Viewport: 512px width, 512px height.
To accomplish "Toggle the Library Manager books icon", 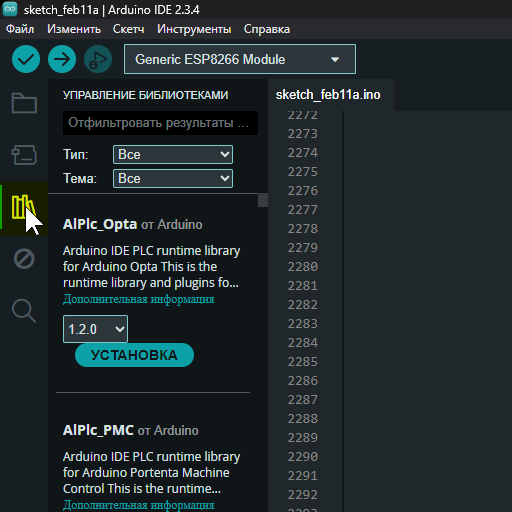I will point(23,207).
